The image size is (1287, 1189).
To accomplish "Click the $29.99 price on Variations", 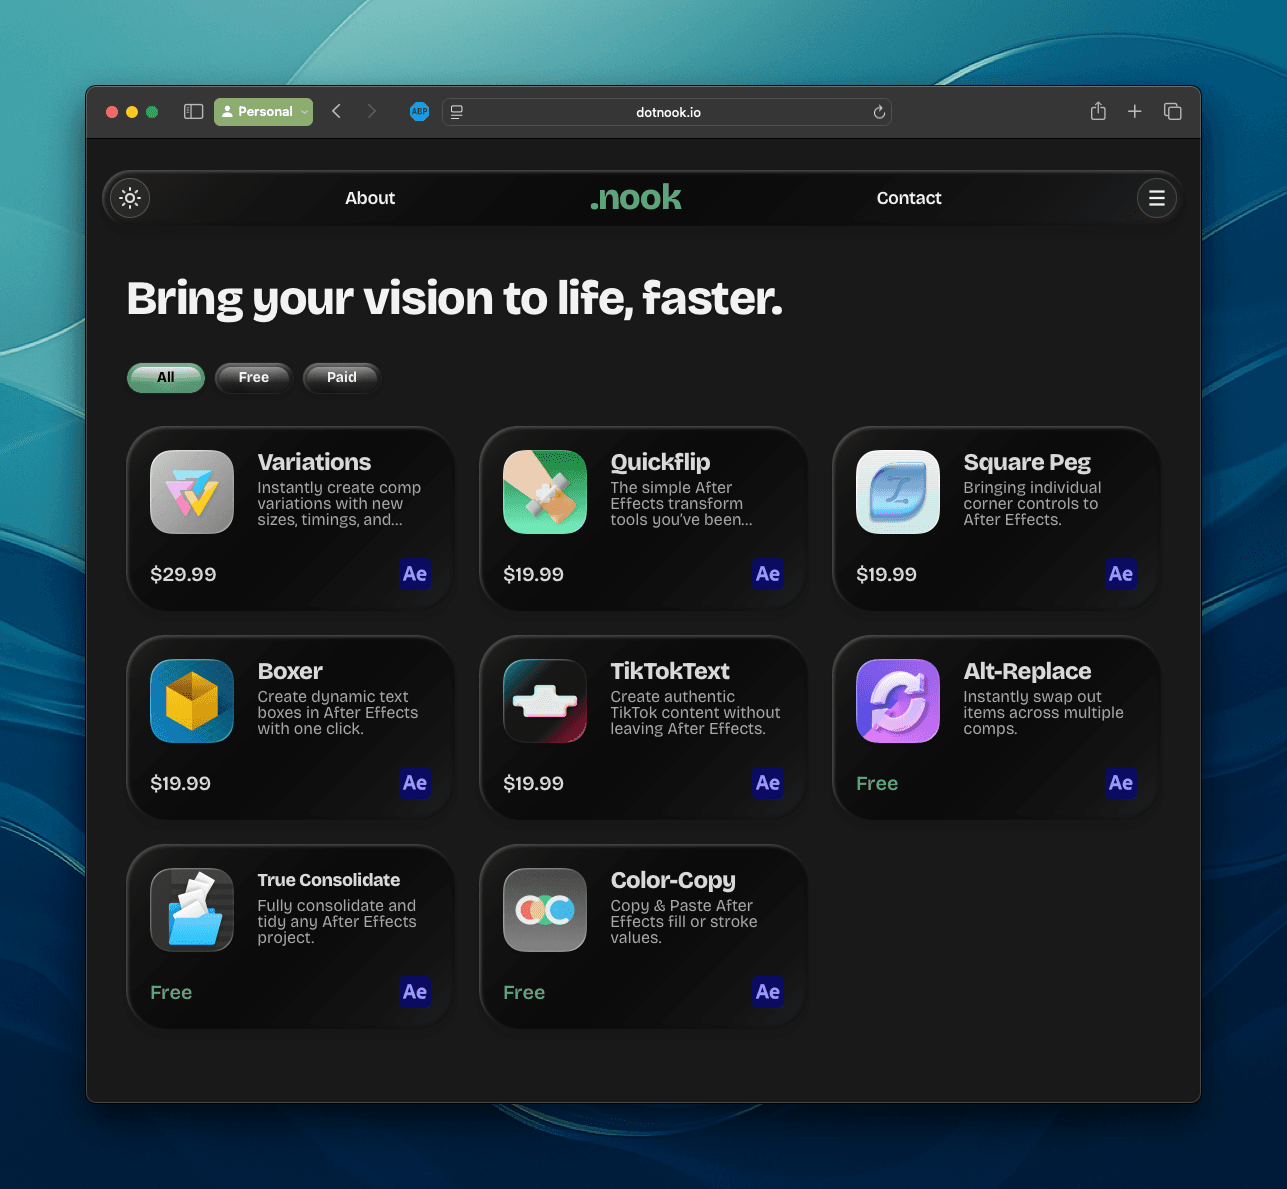I will (183, 574).
